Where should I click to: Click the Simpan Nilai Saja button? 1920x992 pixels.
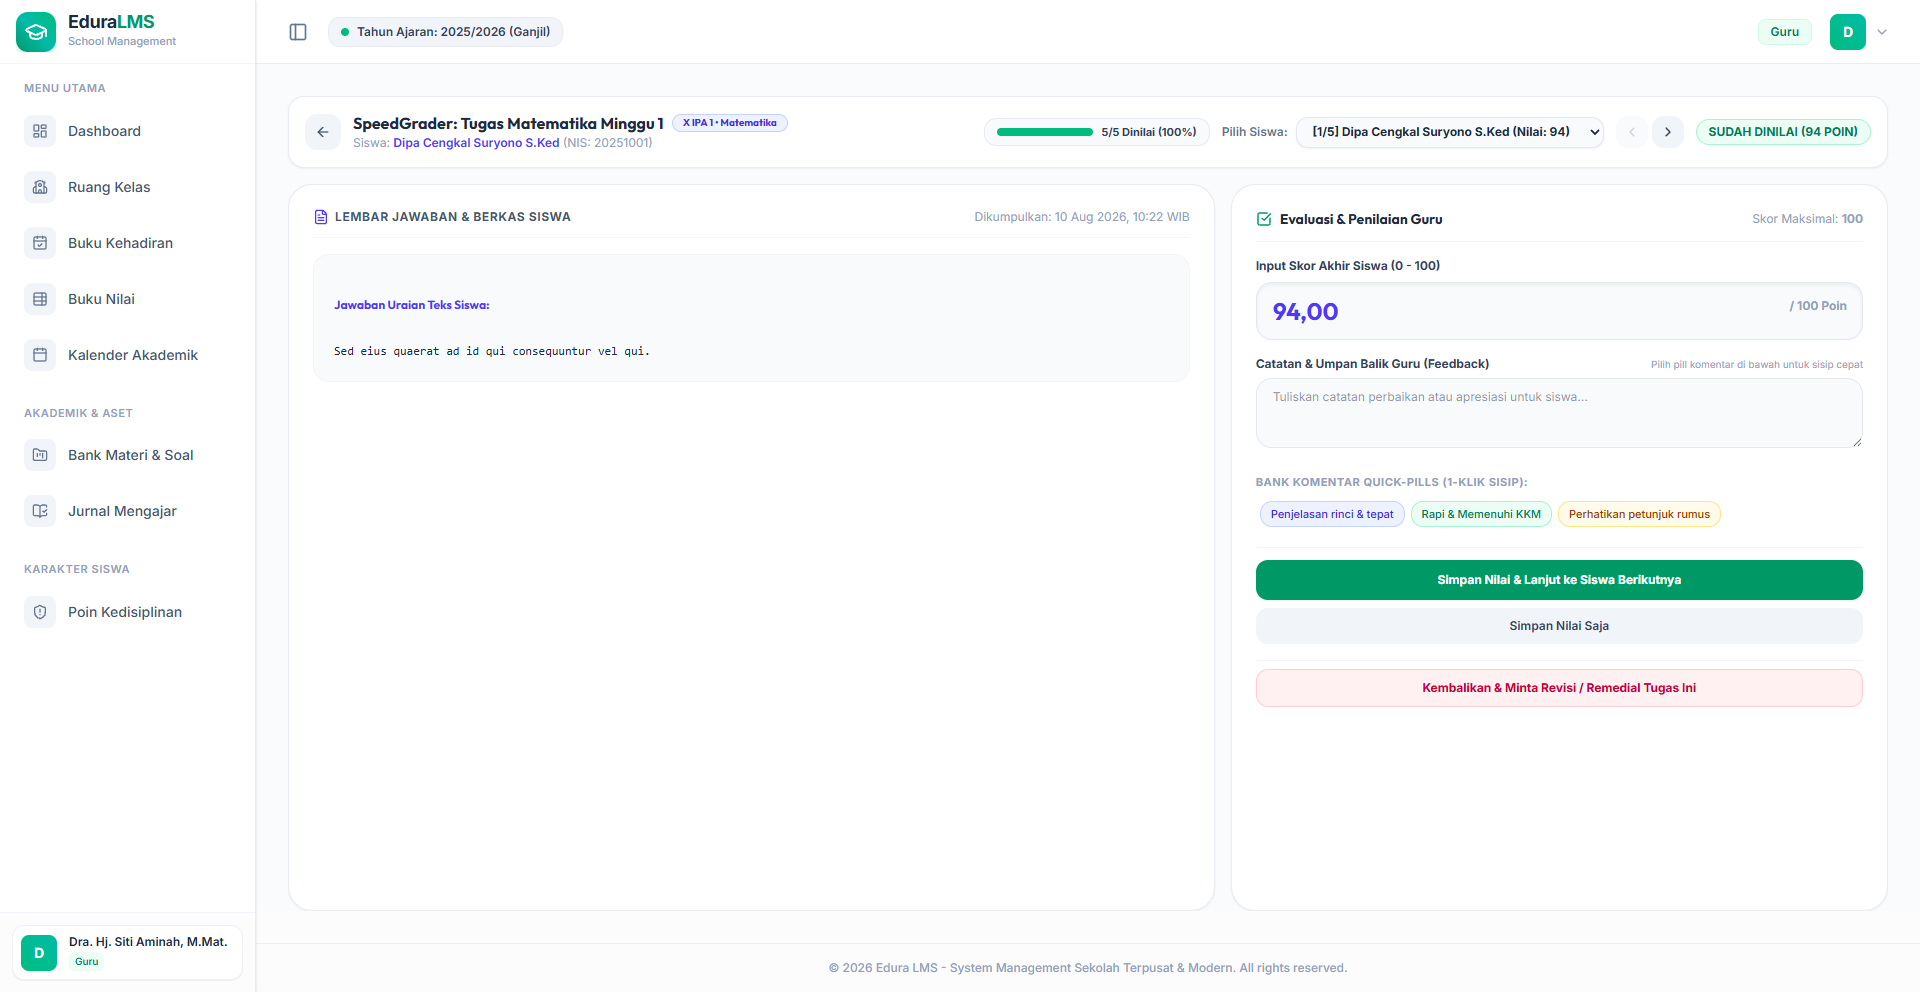1559,626
